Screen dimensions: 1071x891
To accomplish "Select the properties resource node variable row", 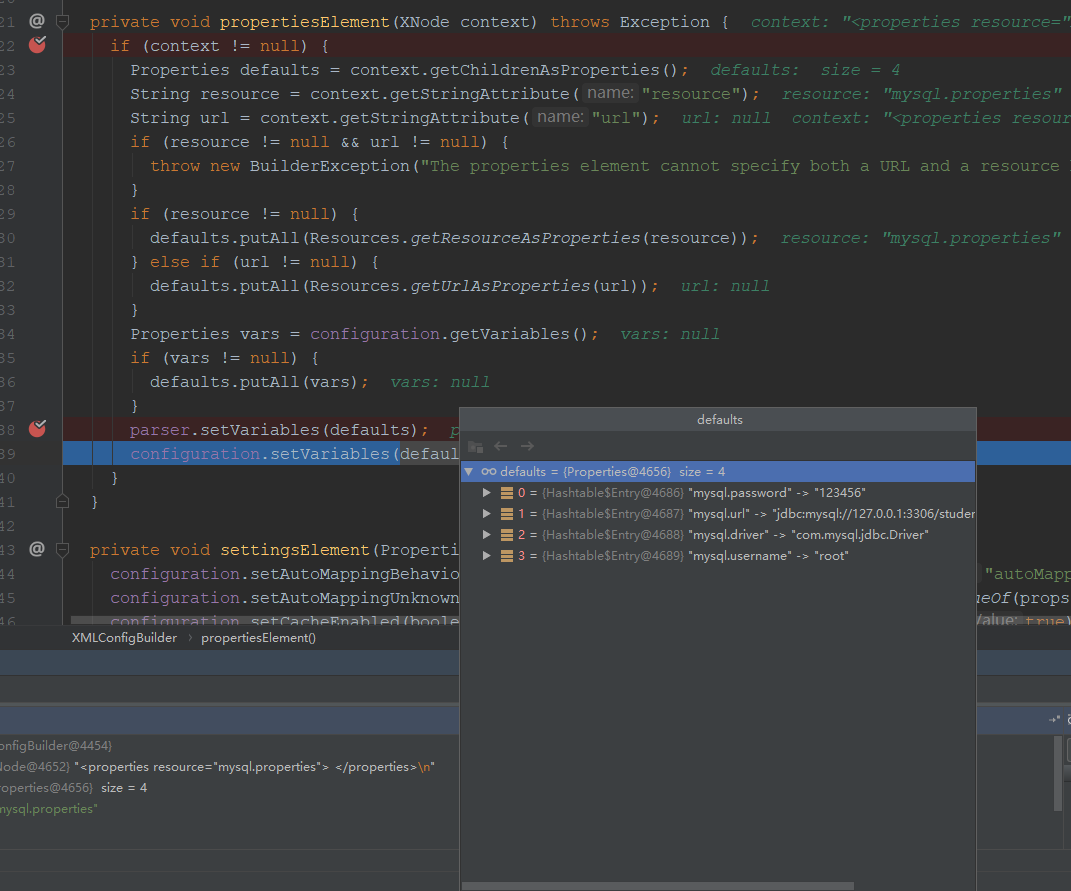I will 230,767.
